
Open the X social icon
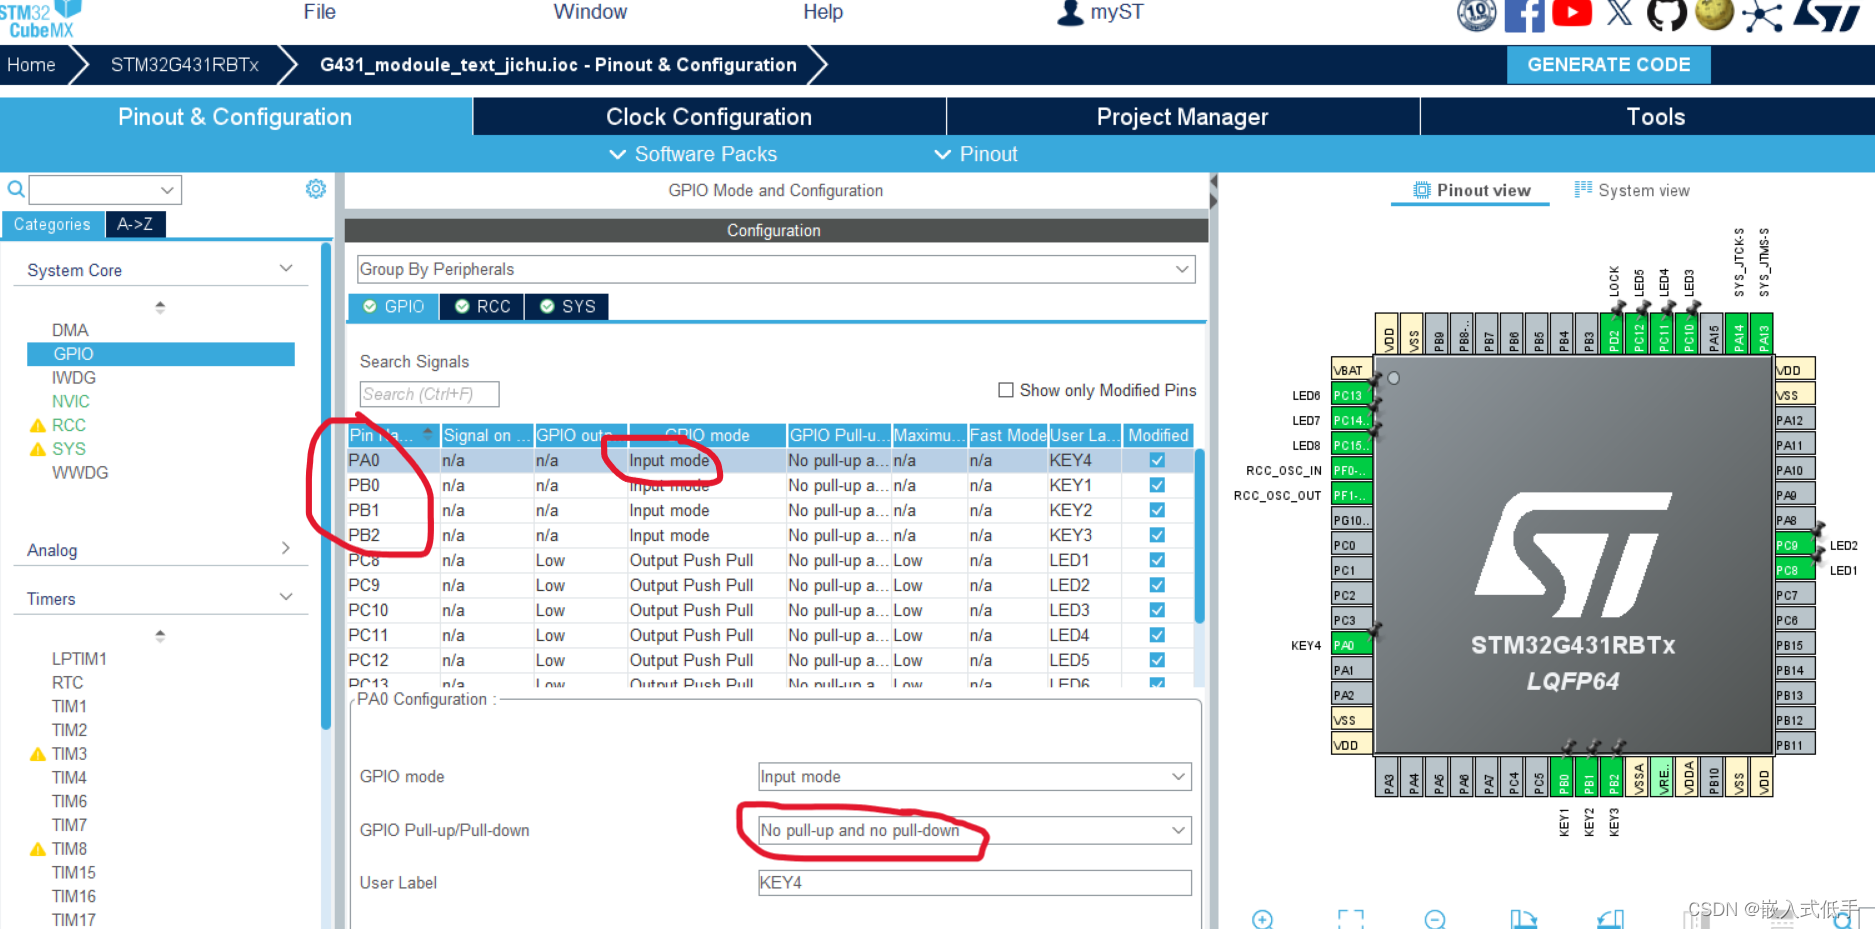click(1619, 13)
